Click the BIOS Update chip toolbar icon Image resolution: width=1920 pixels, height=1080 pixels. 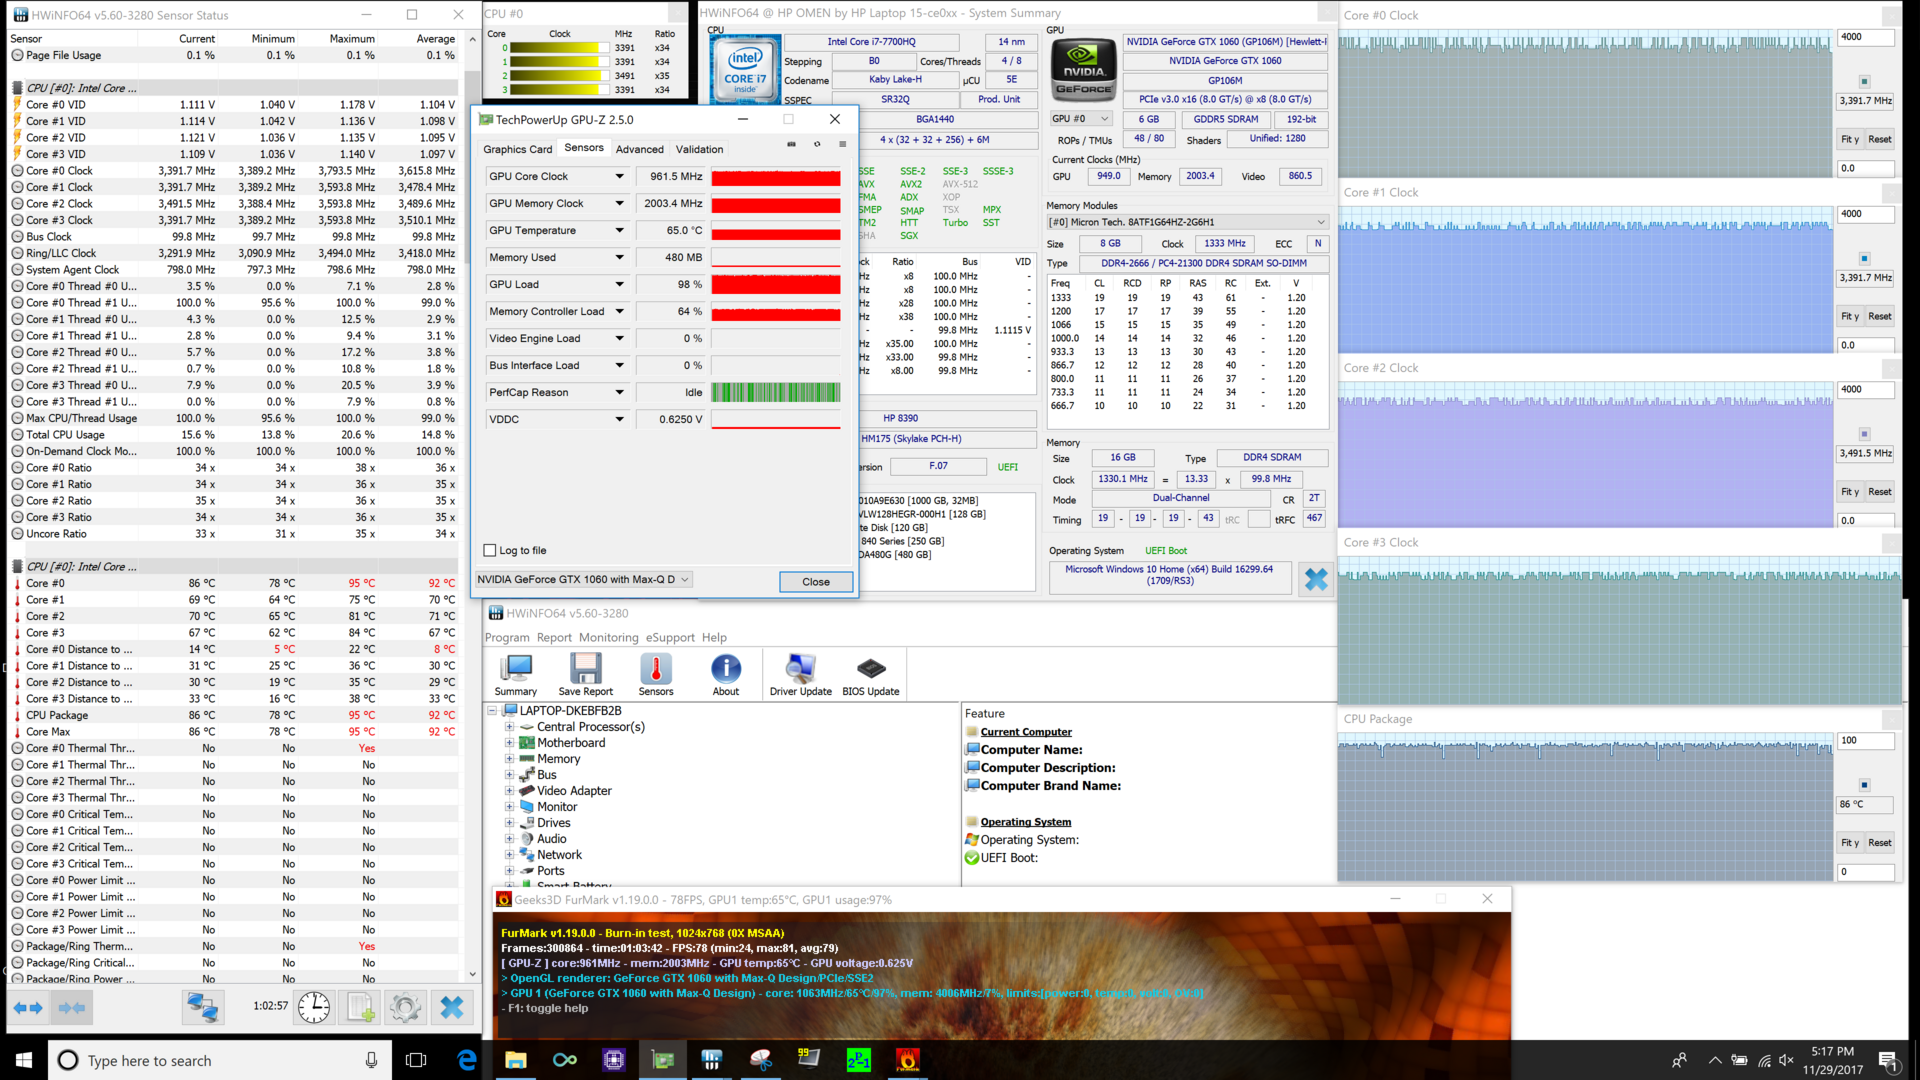871,674
